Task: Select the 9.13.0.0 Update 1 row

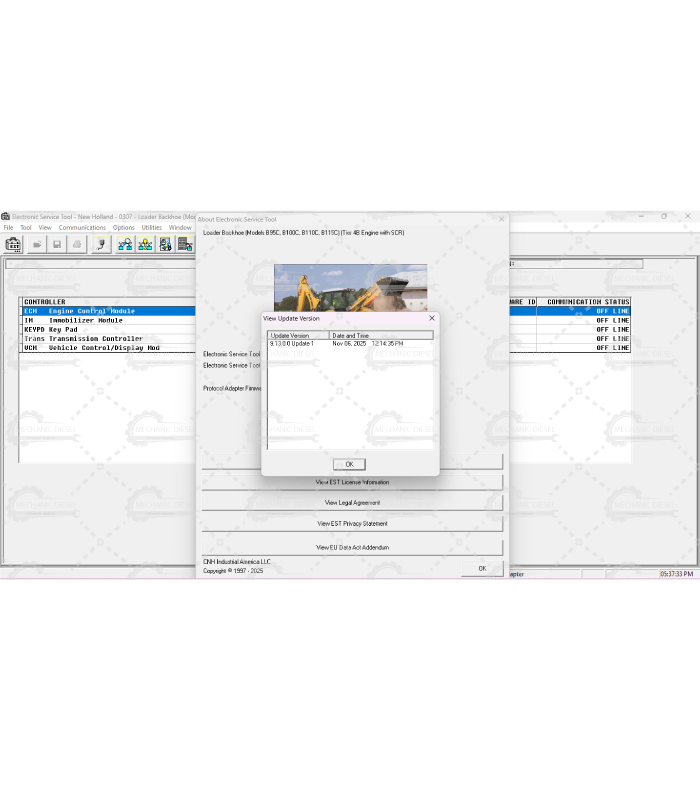Action: 292,344
